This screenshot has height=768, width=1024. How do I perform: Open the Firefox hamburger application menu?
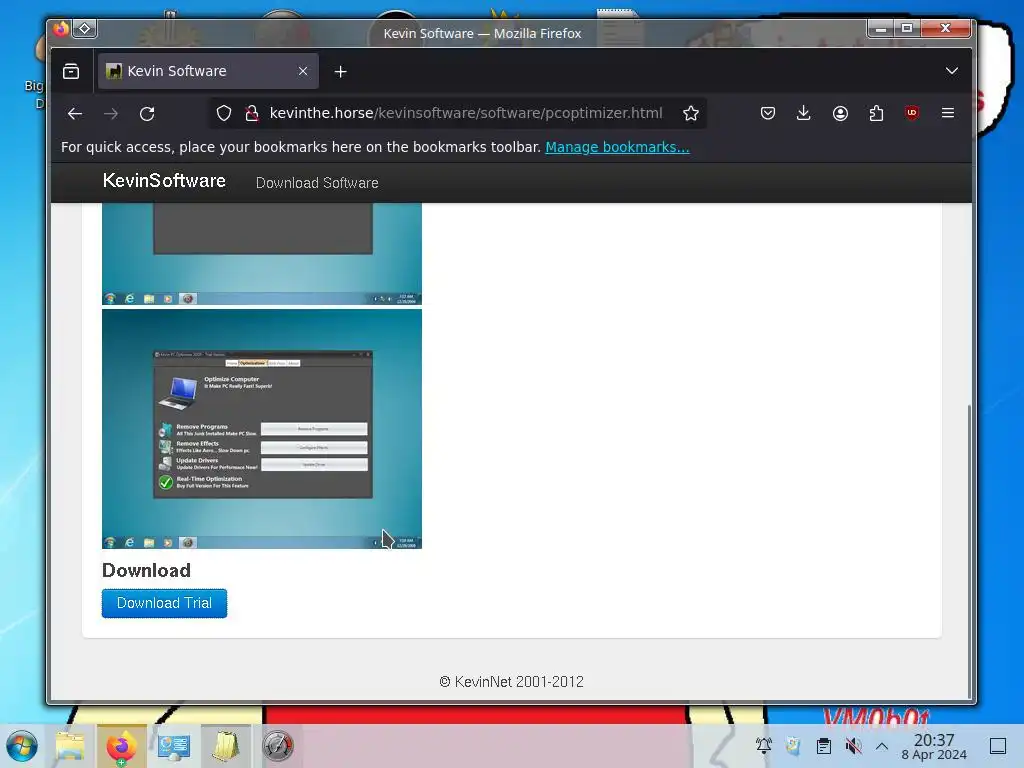click(x=948, y=113)
